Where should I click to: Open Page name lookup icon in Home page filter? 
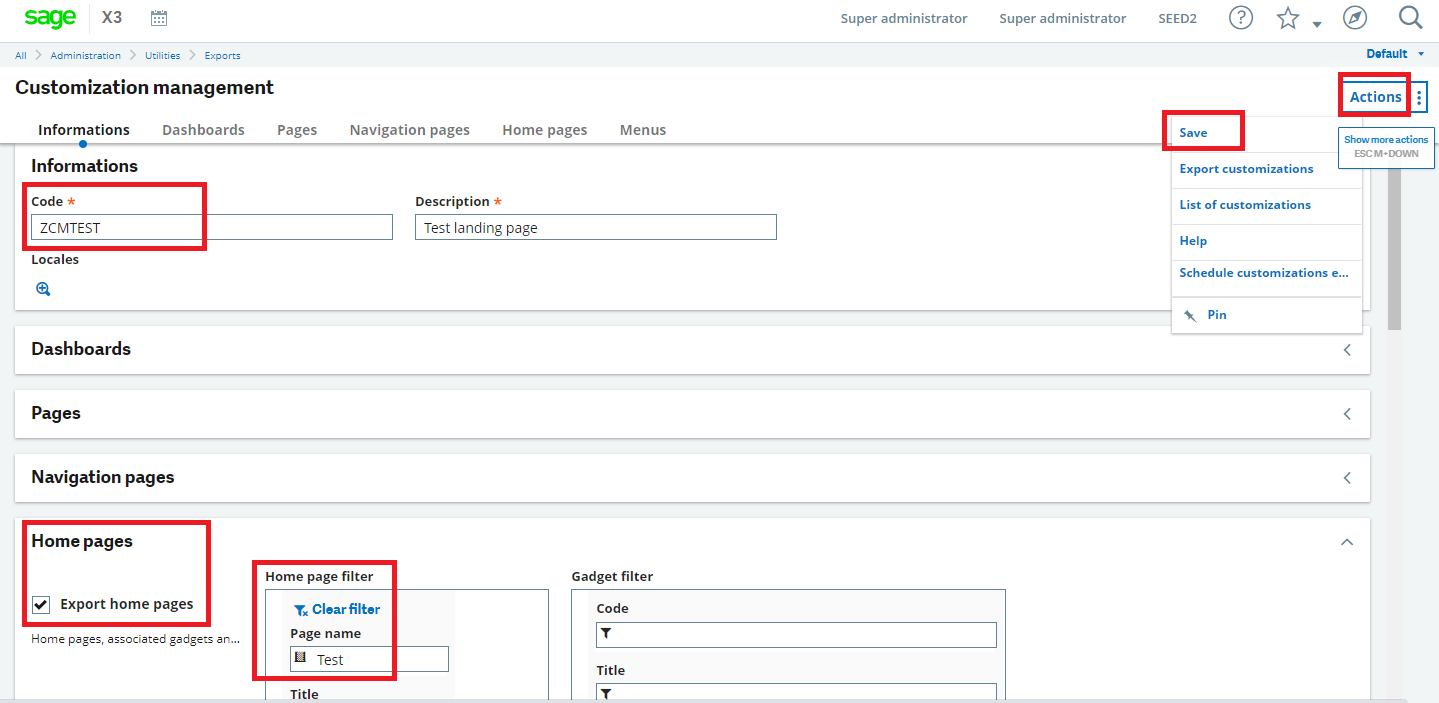click(x=302, y=658)
